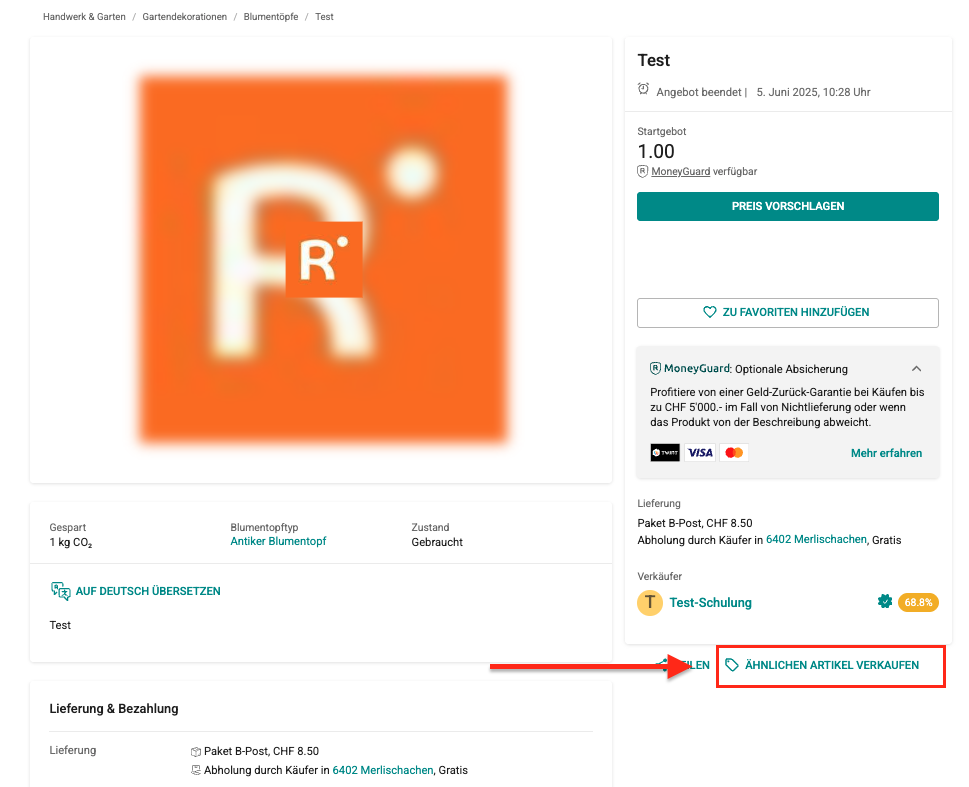Image resolution: width=969 pixels, height=787 pixels.
Task: Click the MoneyGuard shield icon beside verfügbar
Action: tap(643, 171)
